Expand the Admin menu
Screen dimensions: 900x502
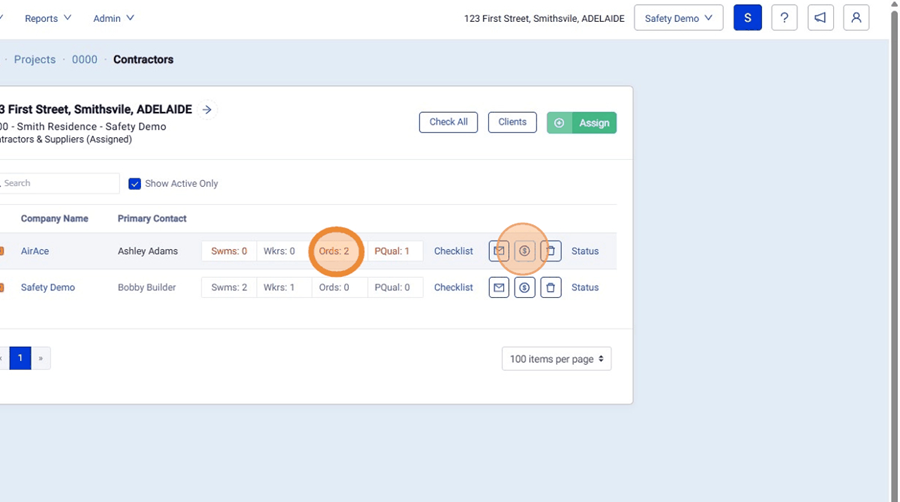coord(113,18)
